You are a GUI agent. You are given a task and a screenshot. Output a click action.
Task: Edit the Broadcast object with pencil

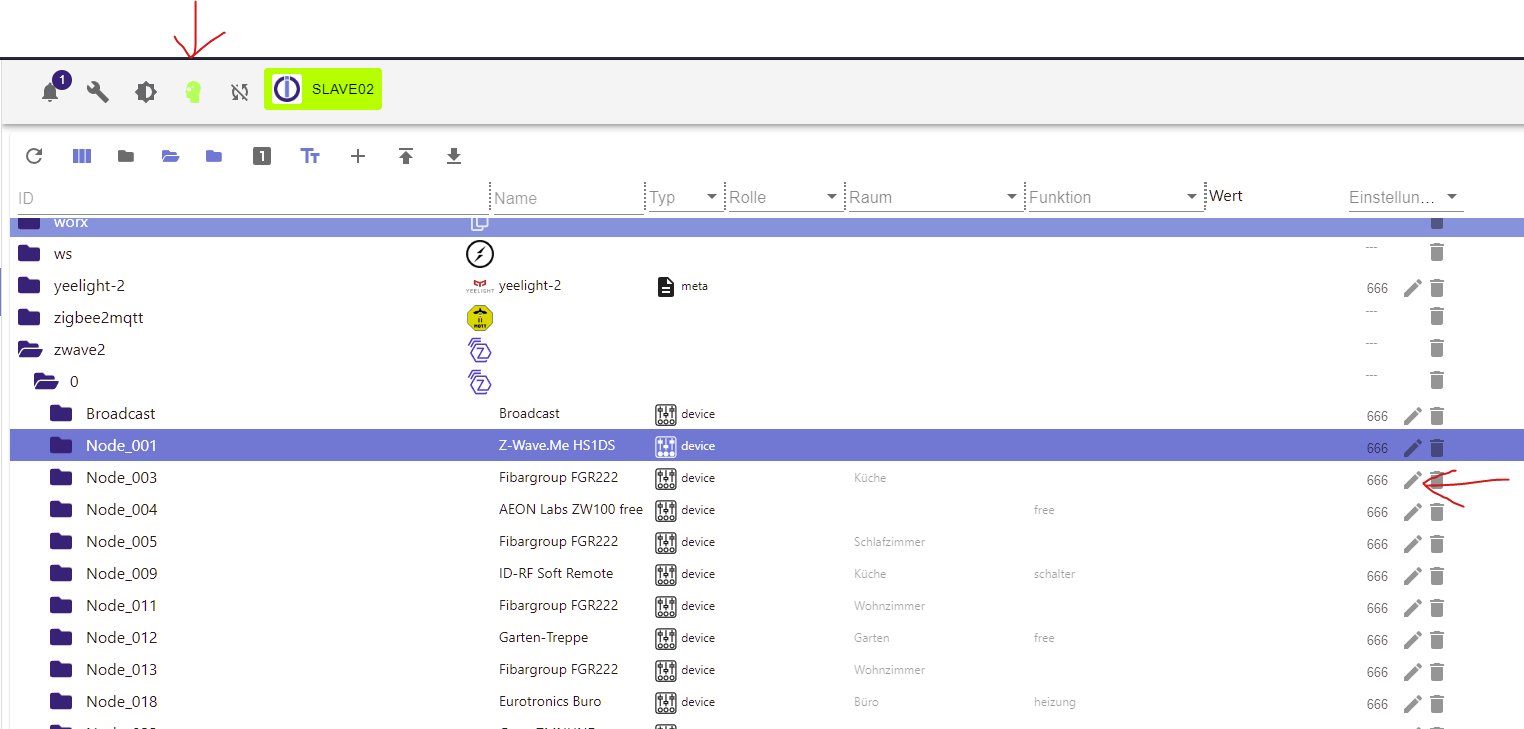point(1412,416)
